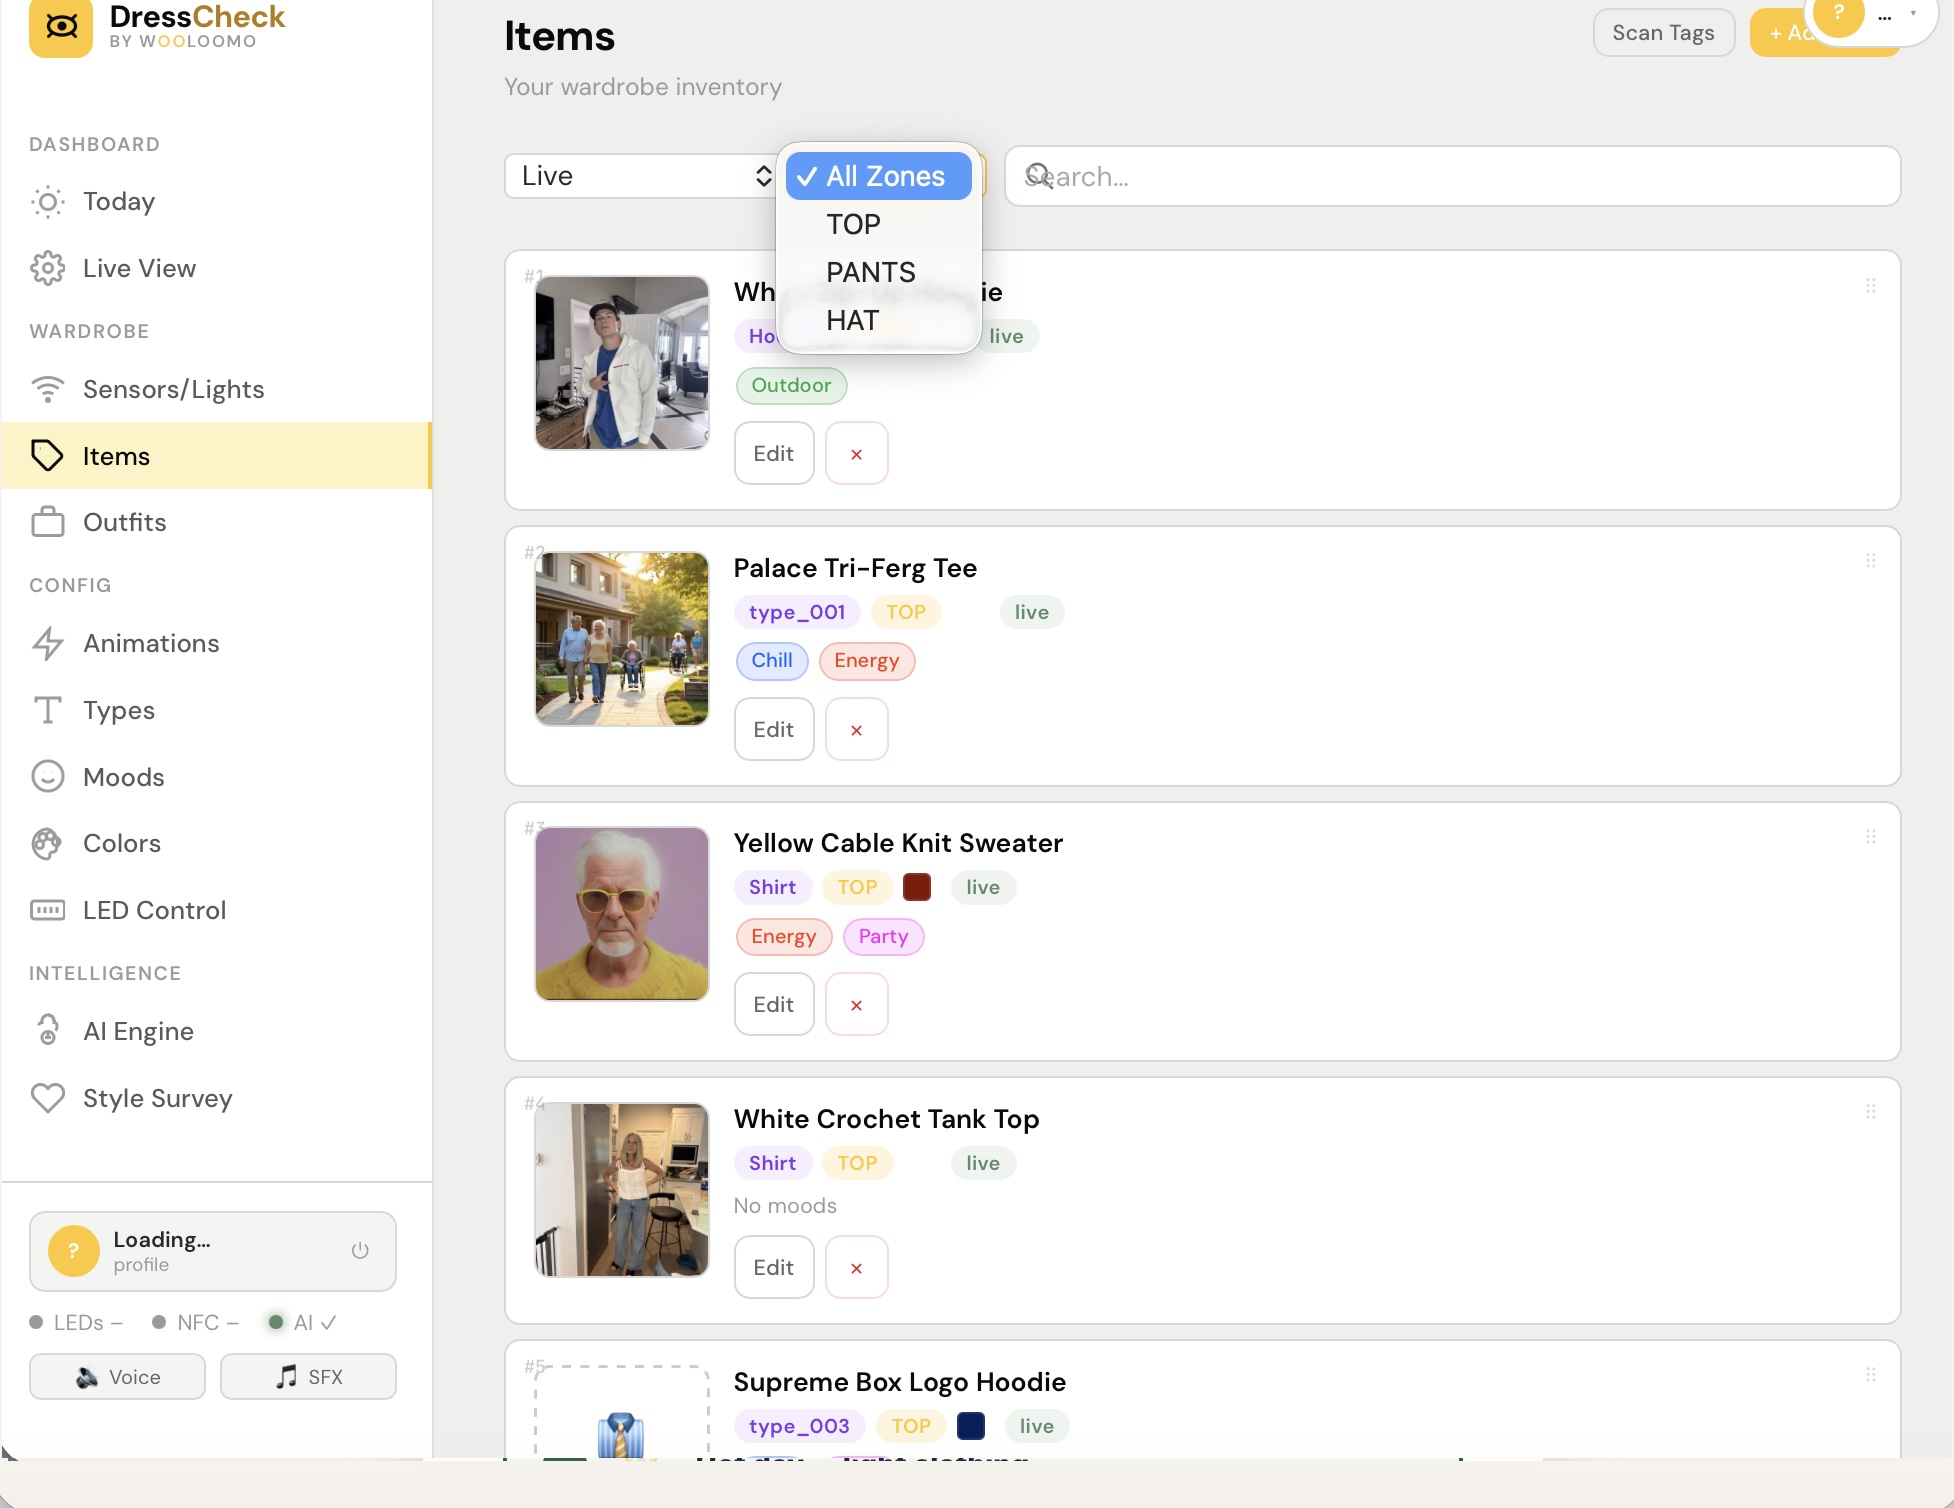The width and height of the screenshot is (1954, 1508).
Task: Click the navy color swatch on Supreme Hoodie
Action: (971, 1426)
